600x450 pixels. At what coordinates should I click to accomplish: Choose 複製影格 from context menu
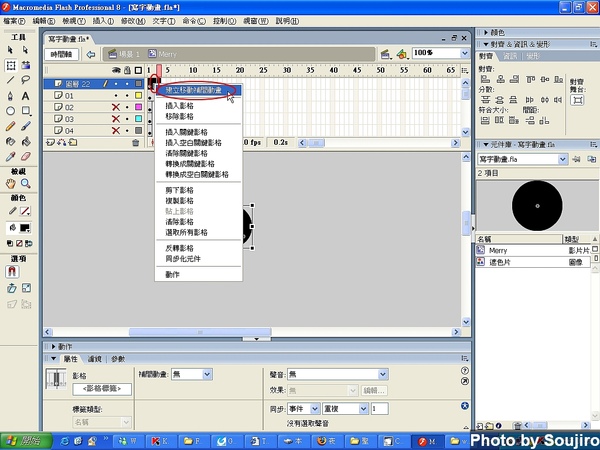click(198, 201)
